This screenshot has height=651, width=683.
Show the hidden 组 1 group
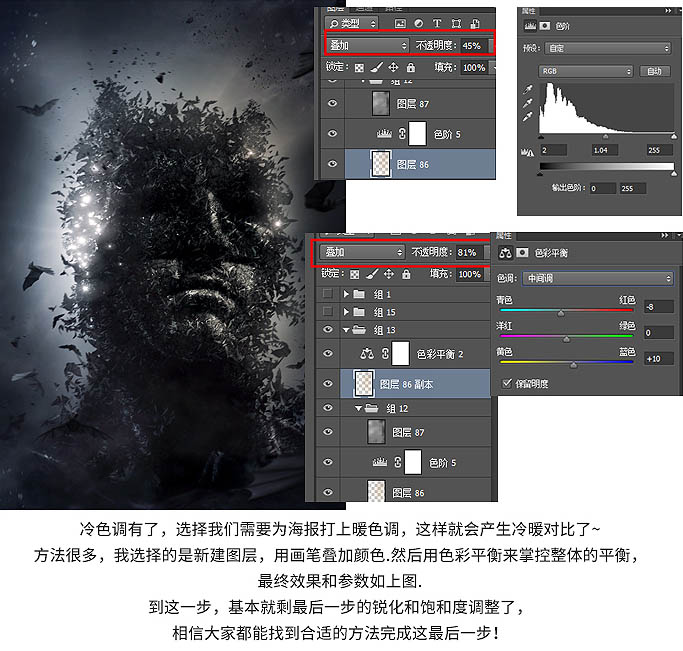pos(328,294)
